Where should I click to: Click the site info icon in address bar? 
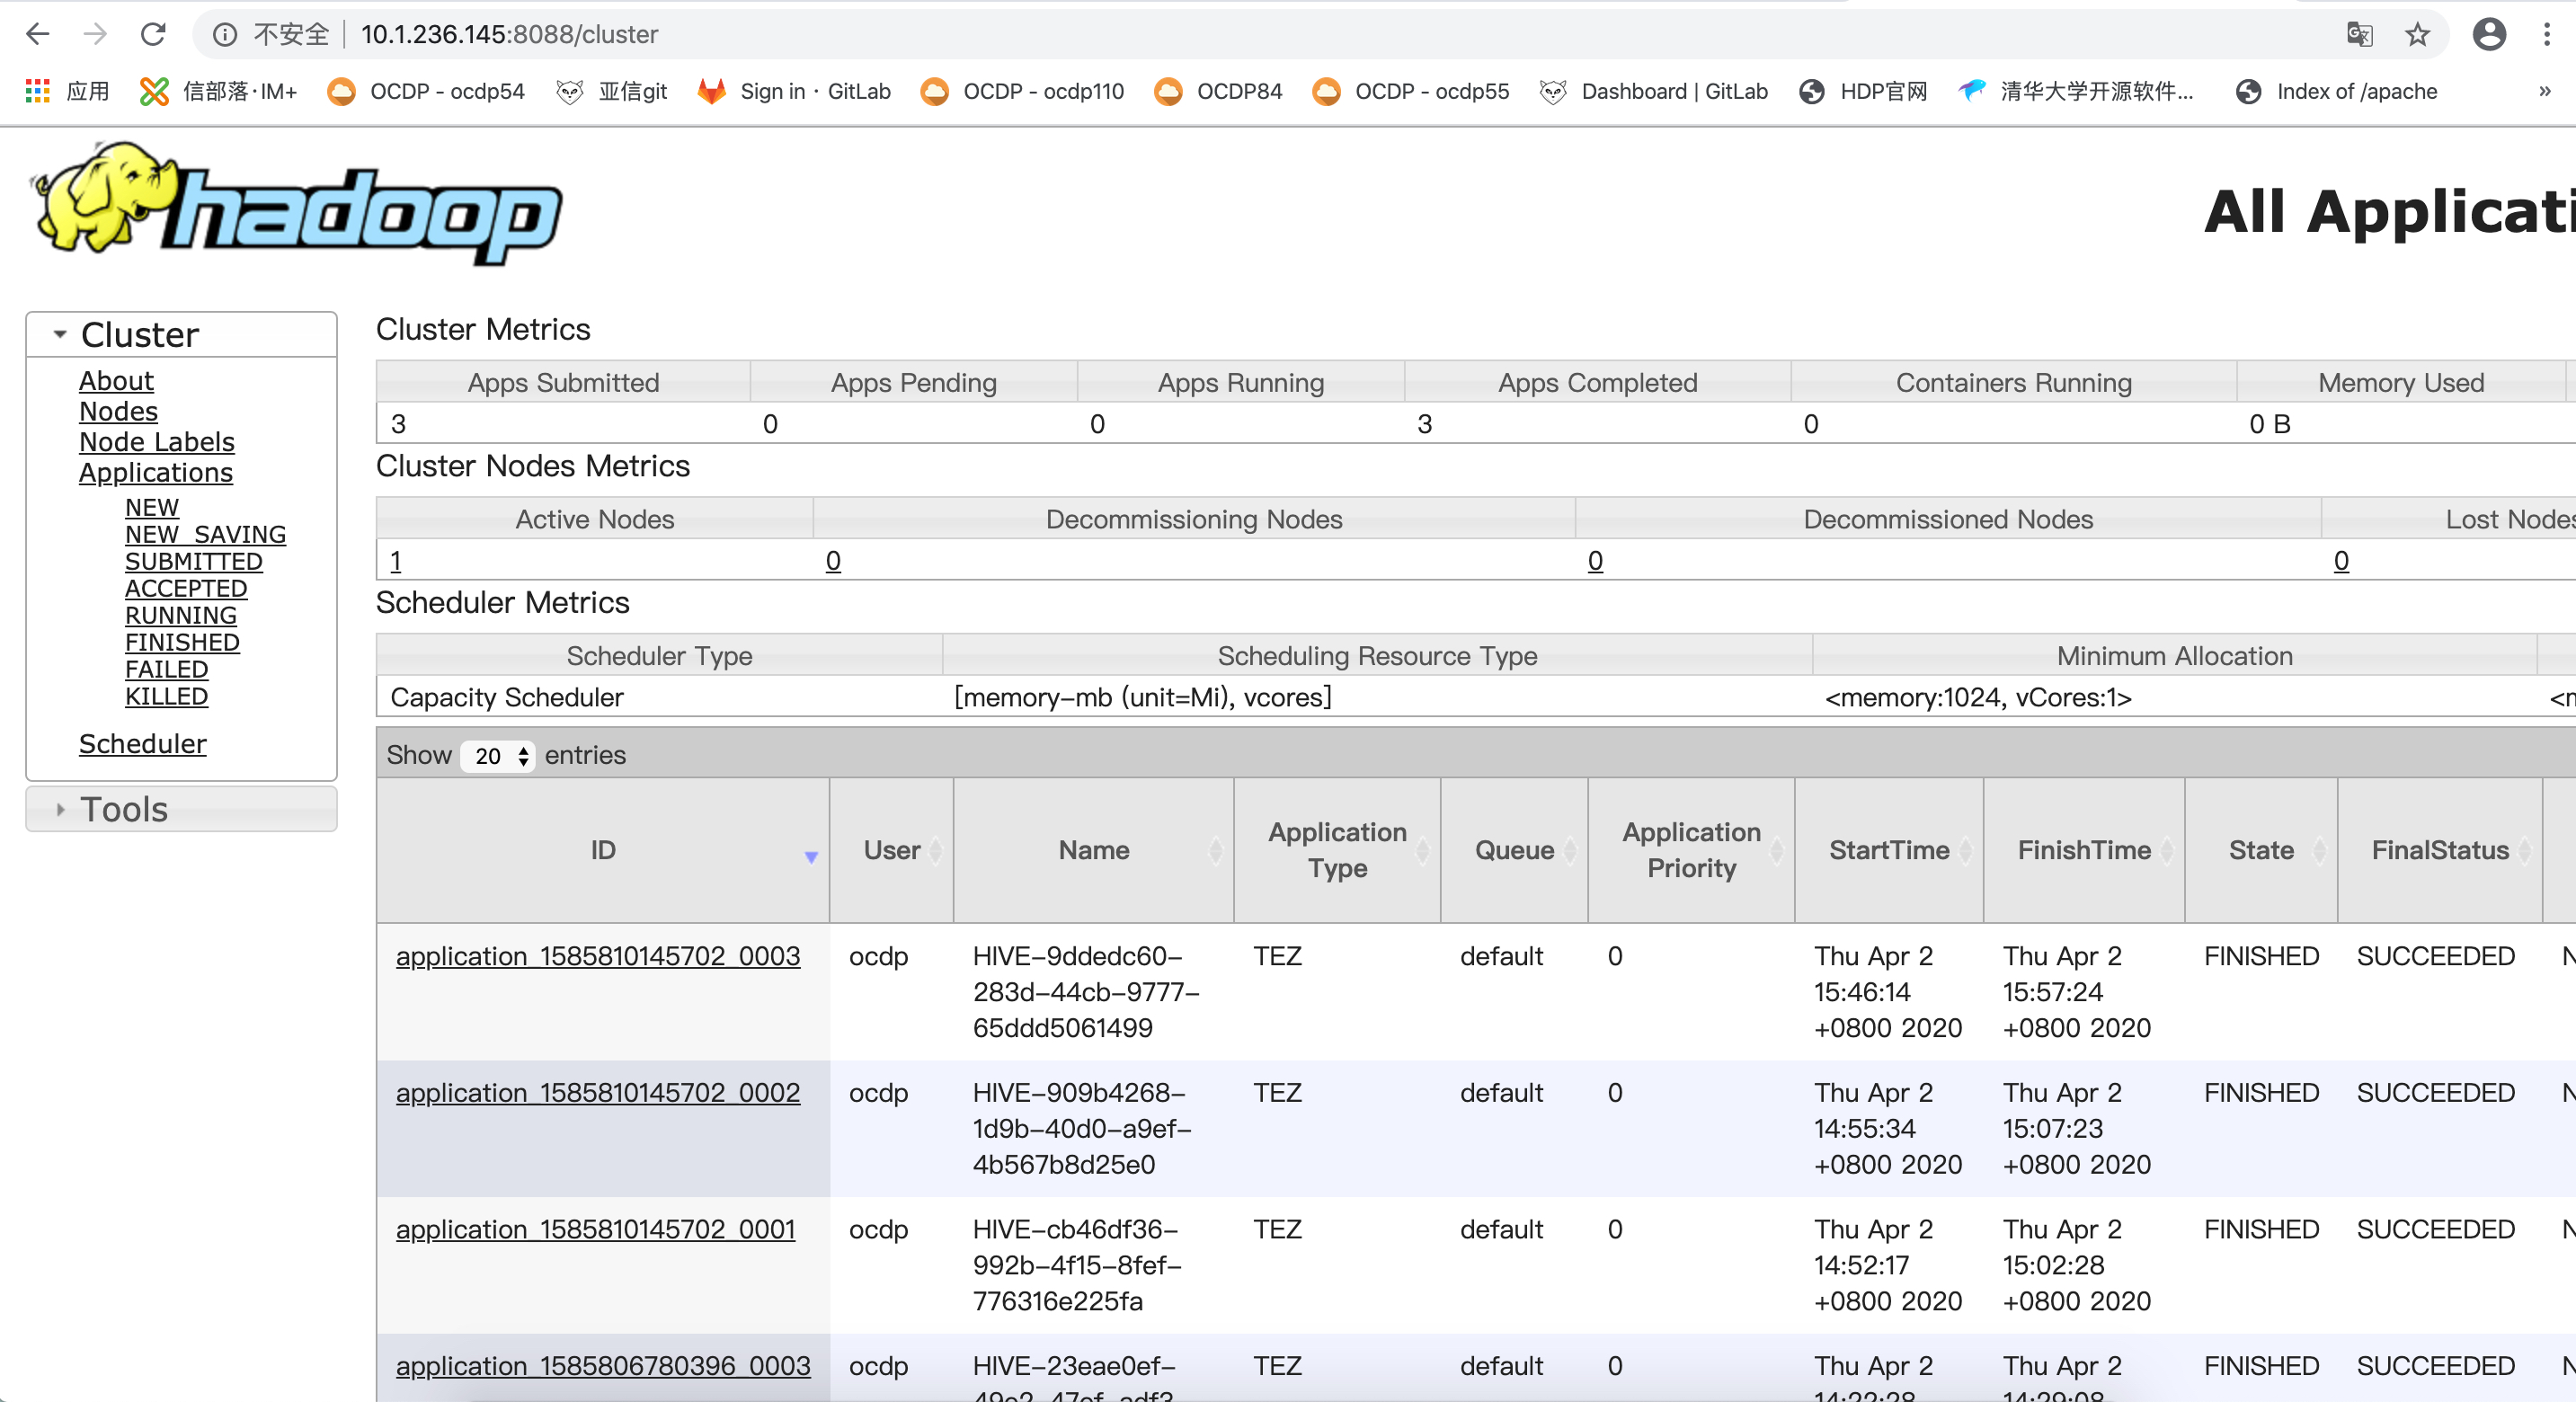[x=226, y=35]
